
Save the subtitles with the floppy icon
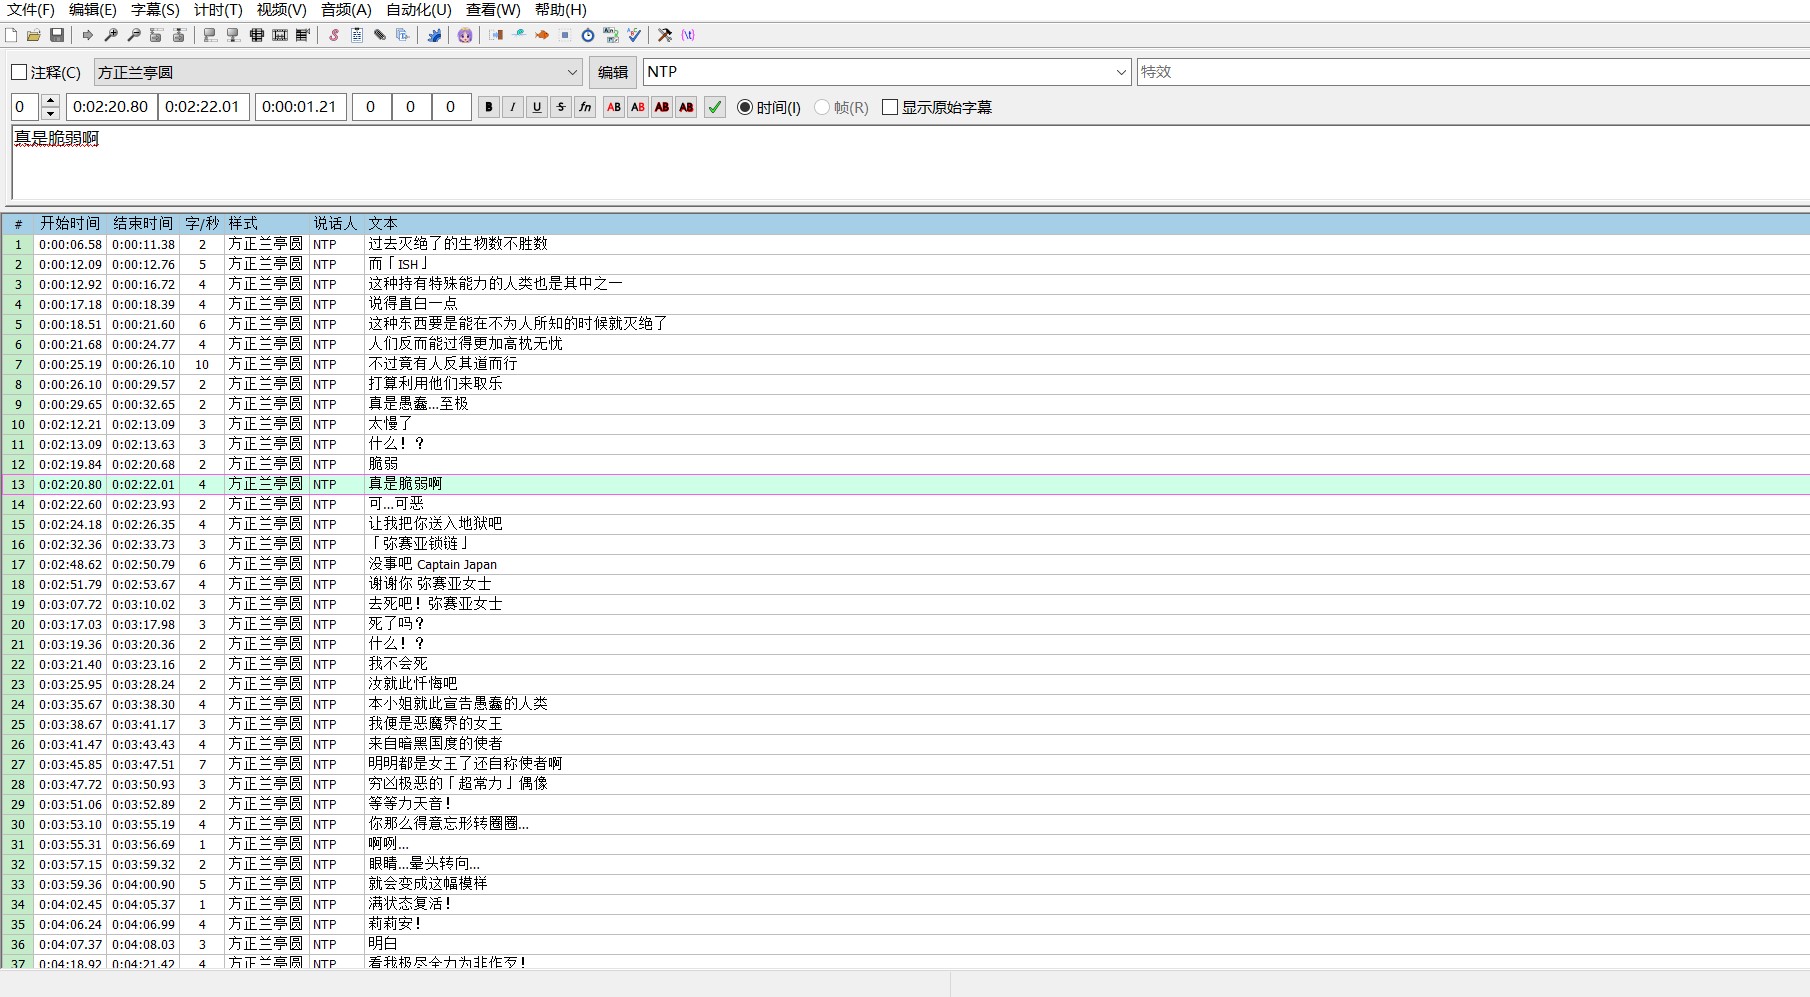(x=57, y=35)
